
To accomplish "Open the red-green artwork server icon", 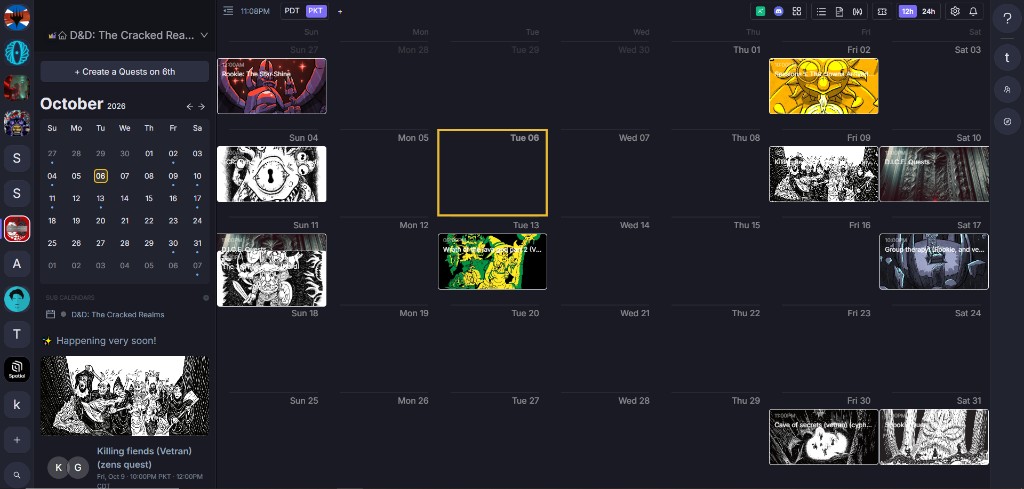I will pyautogui.click(x=17, y=87).
